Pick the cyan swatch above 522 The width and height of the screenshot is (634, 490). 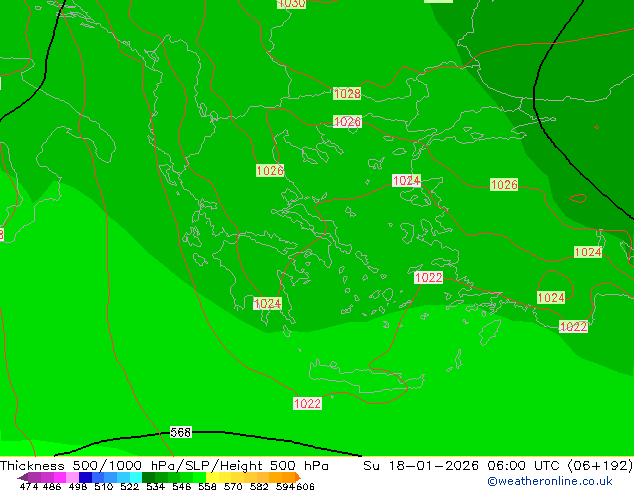click(x=135, y=477)
